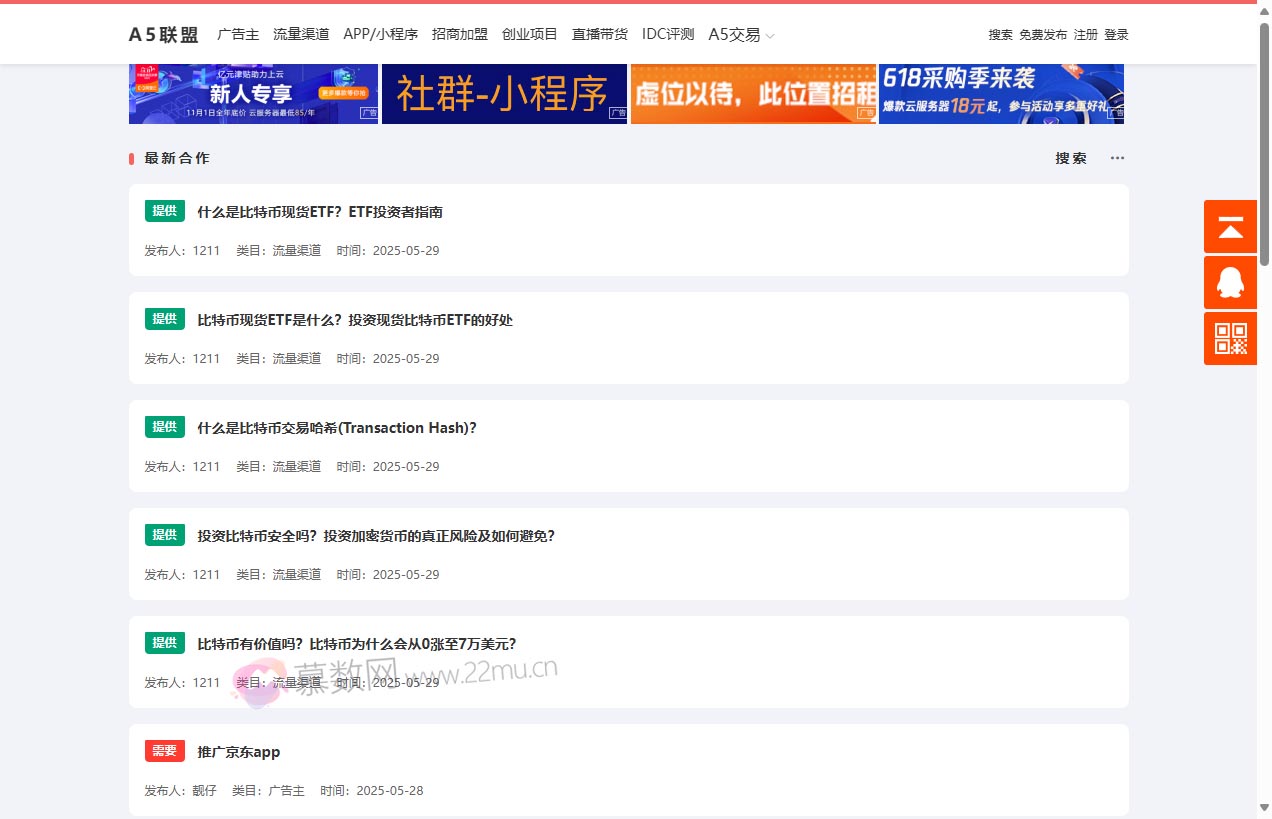Expand the 广告主 category on 推广京东app post

[x=285, y=790]
